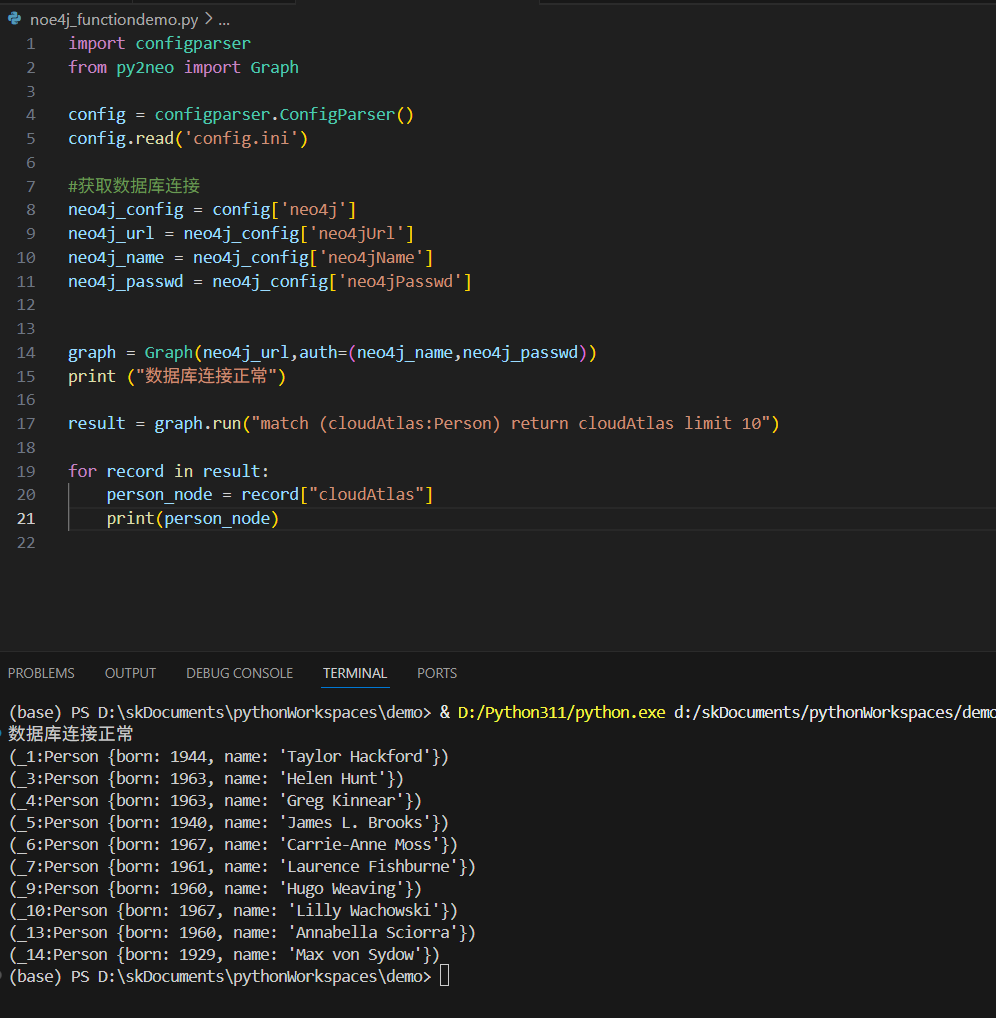
Task: Click terminal row 'Helen Hunt'
Action: (x=206, y=779)
